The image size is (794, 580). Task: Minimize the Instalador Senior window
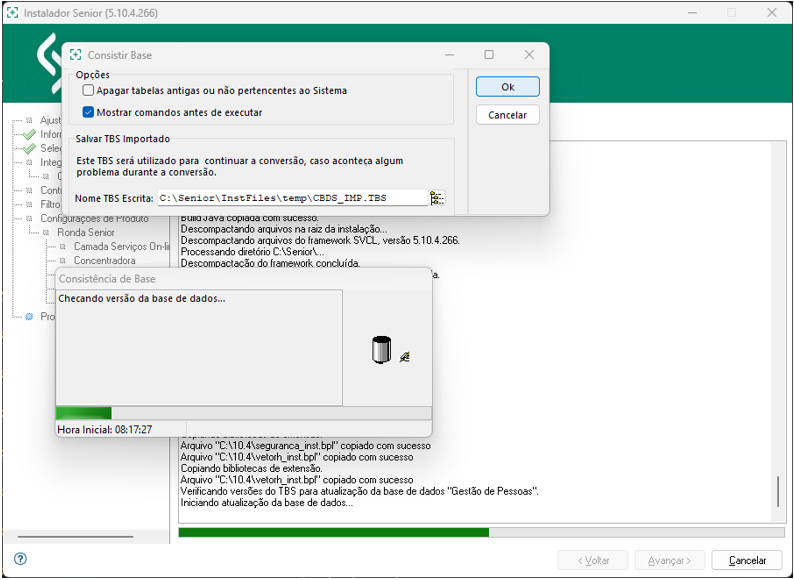(692, 13)
